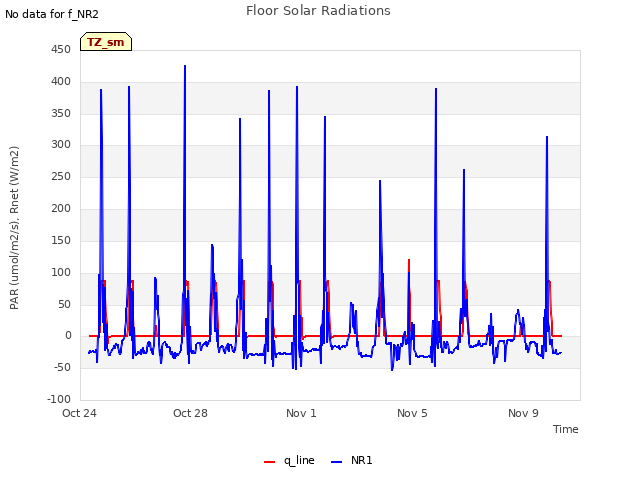640x480 pixels.
Task: Click the highest NR1 peak near Oct 28
Action: (185, 66)
